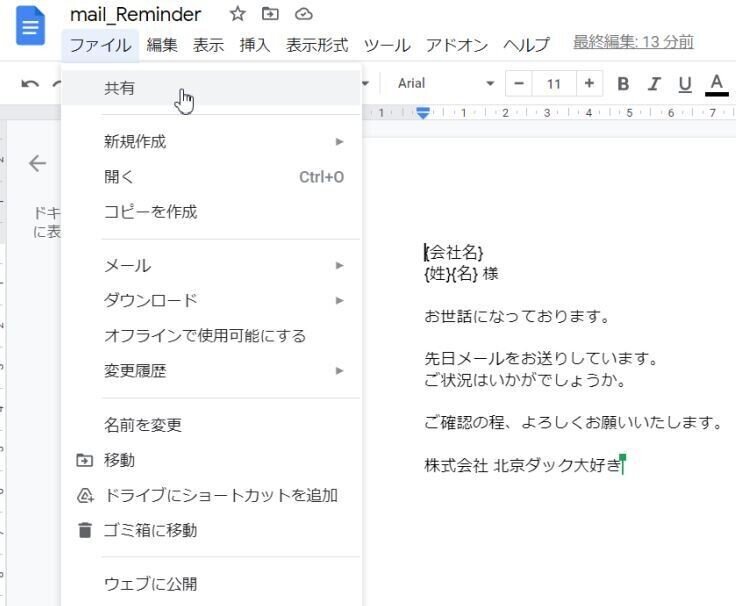Check the cloud save status icon
This screenshot has width=736, height=606.
[304, 14]
